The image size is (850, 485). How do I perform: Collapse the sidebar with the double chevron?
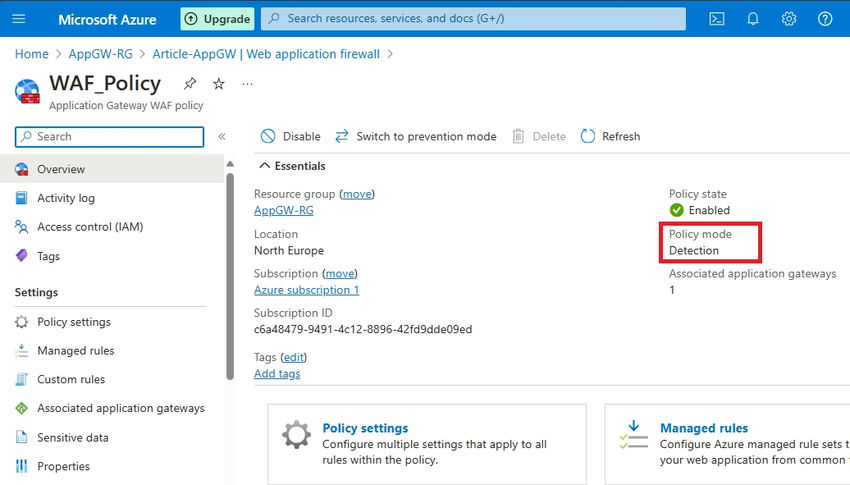[x=222, y=137]
